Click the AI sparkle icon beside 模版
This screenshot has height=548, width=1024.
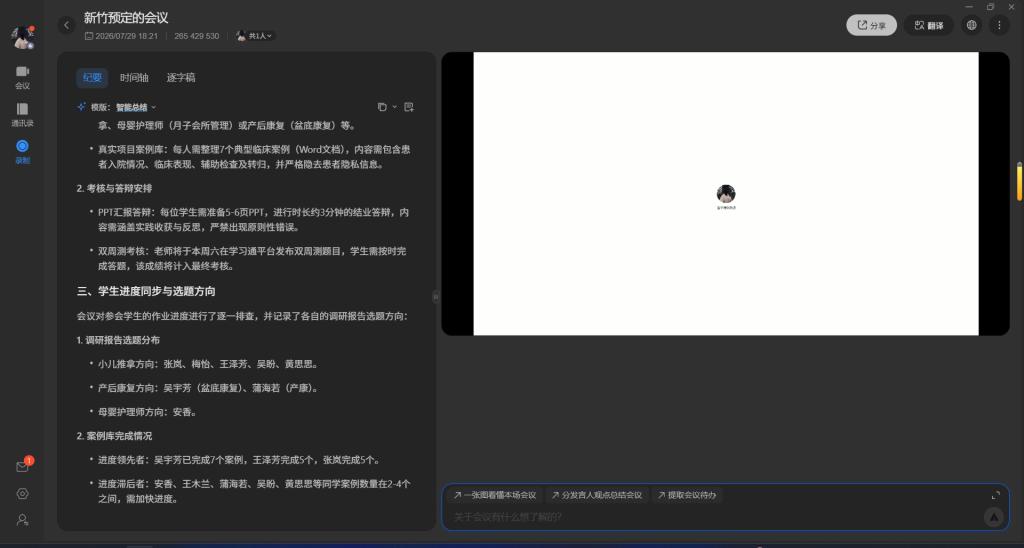(82, 107)
